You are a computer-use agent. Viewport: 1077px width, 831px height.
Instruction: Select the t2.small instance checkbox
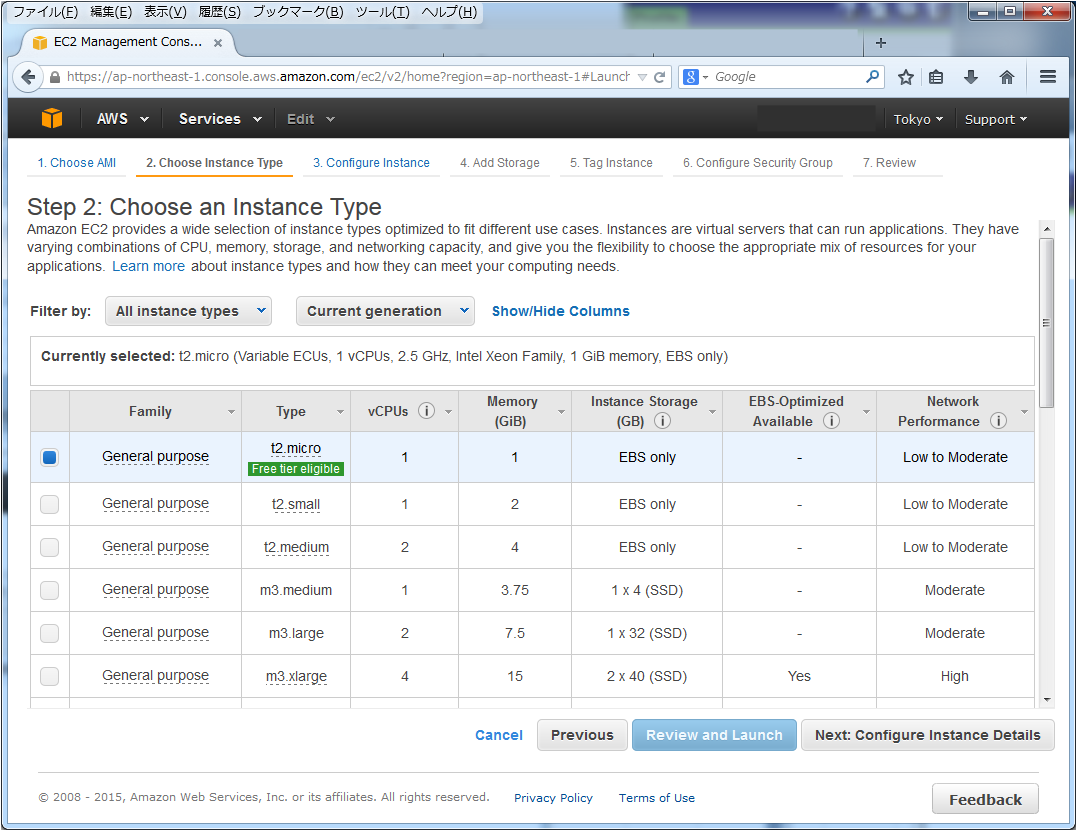click(49, 504)
